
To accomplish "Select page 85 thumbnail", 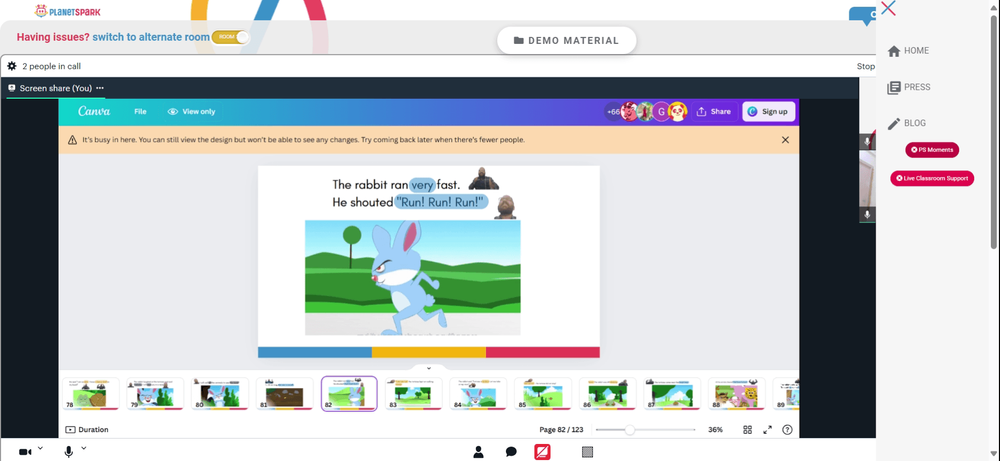I will pos(543,393).
